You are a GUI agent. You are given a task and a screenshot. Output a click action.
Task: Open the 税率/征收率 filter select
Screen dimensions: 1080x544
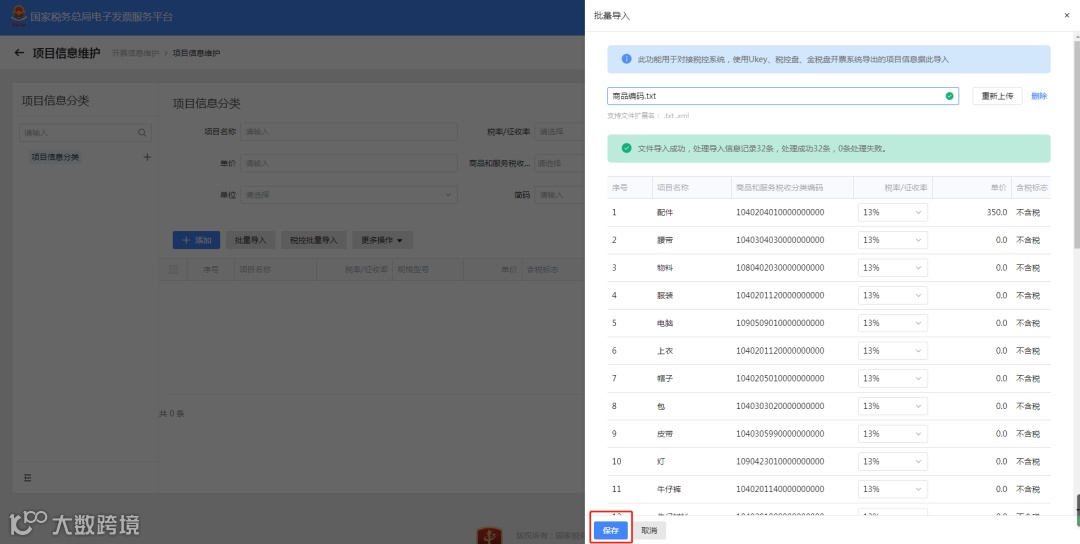(x=560, y=132)
